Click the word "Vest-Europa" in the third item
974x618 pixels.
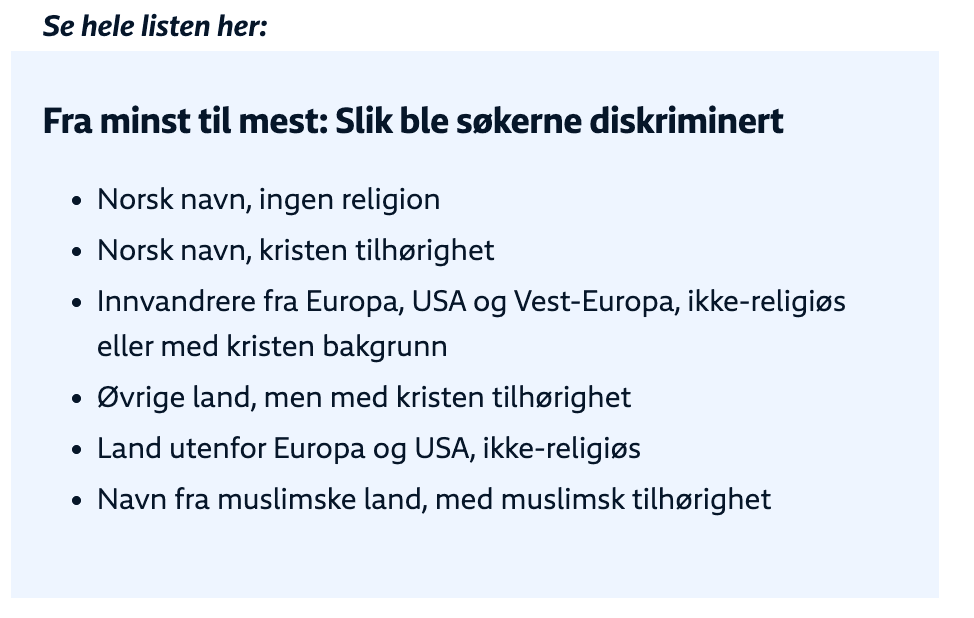[x=598, y=302]
